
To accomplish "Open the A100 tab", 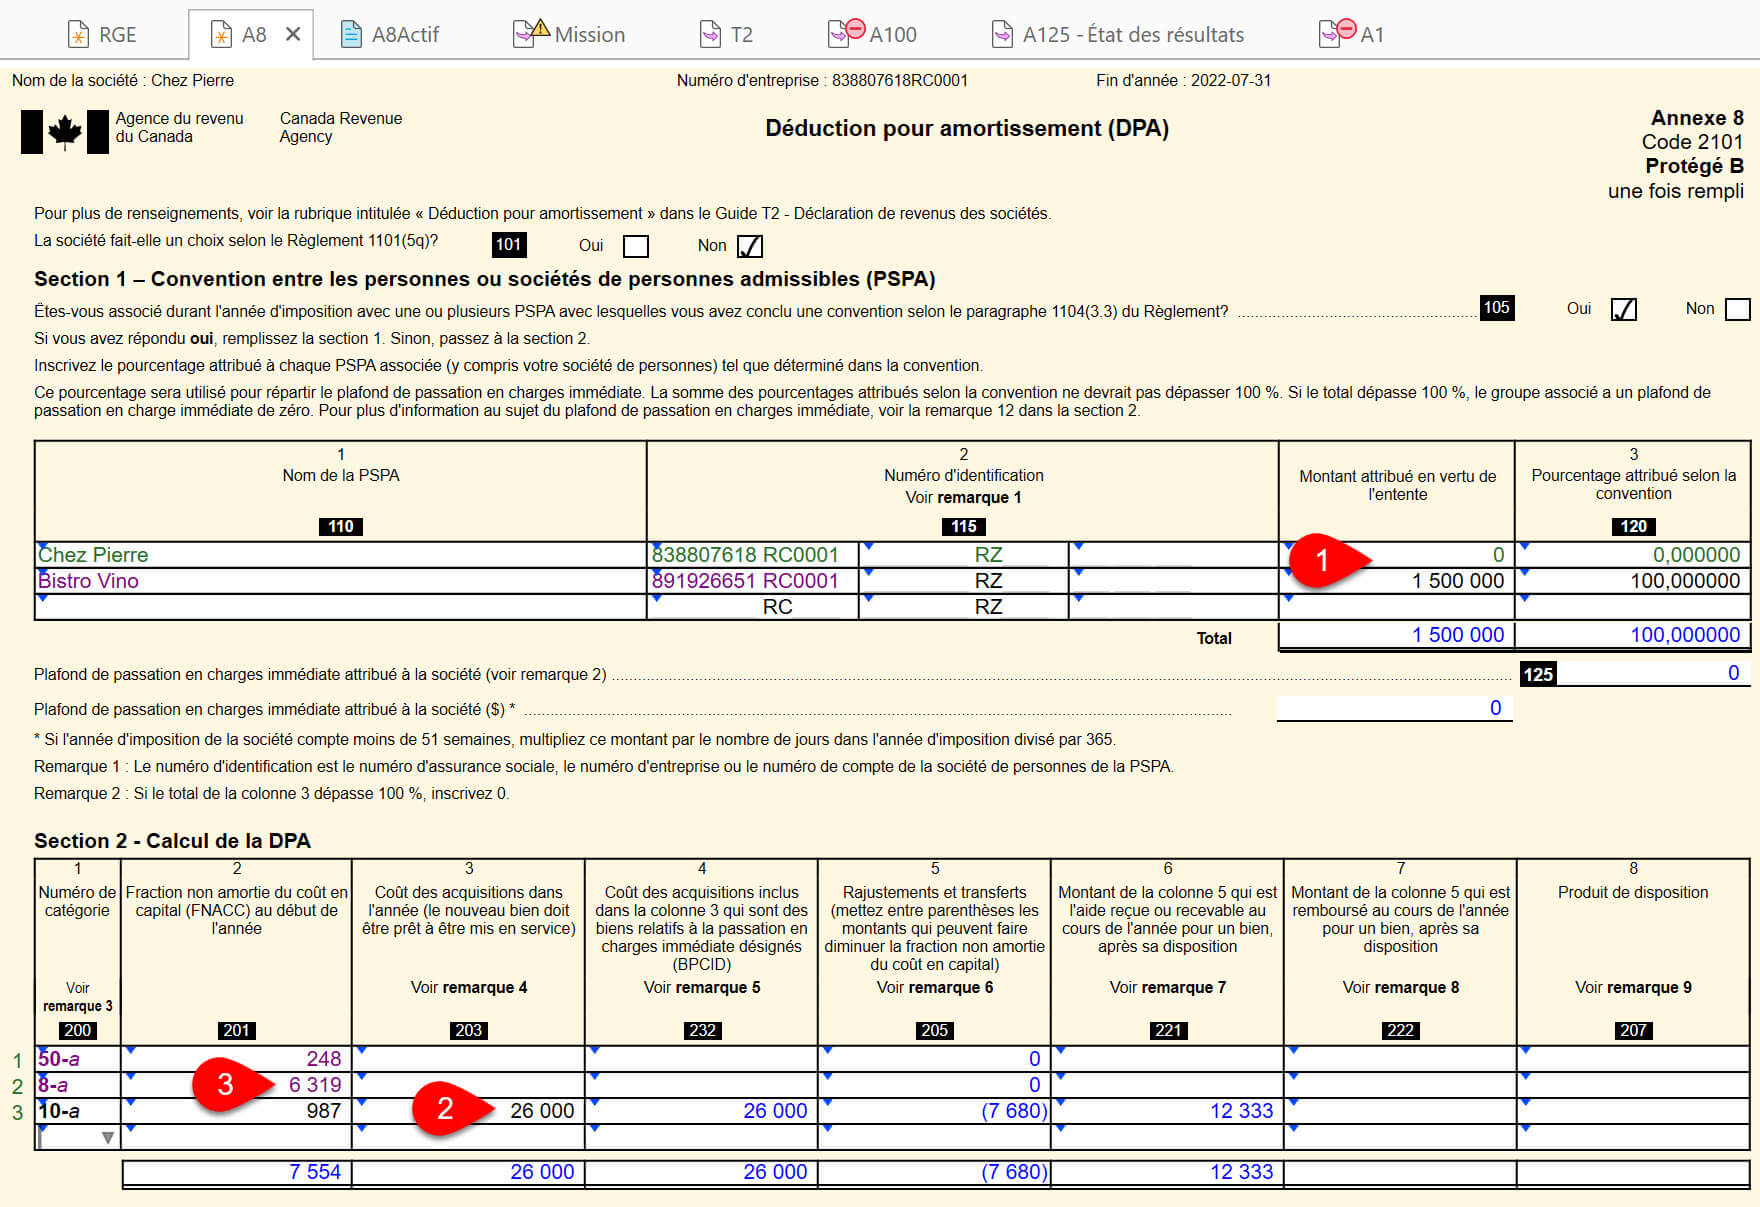I will pyautogui.click(x=872, y=35).
